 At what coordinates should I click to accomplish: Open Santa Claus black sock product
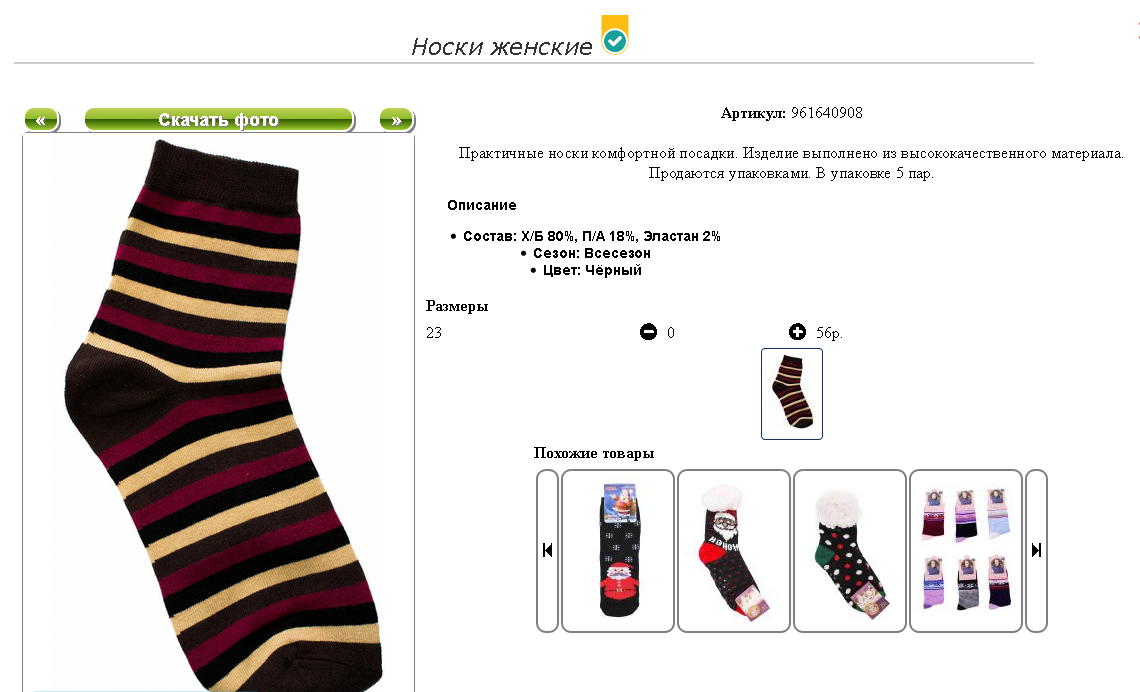[618, 550]
